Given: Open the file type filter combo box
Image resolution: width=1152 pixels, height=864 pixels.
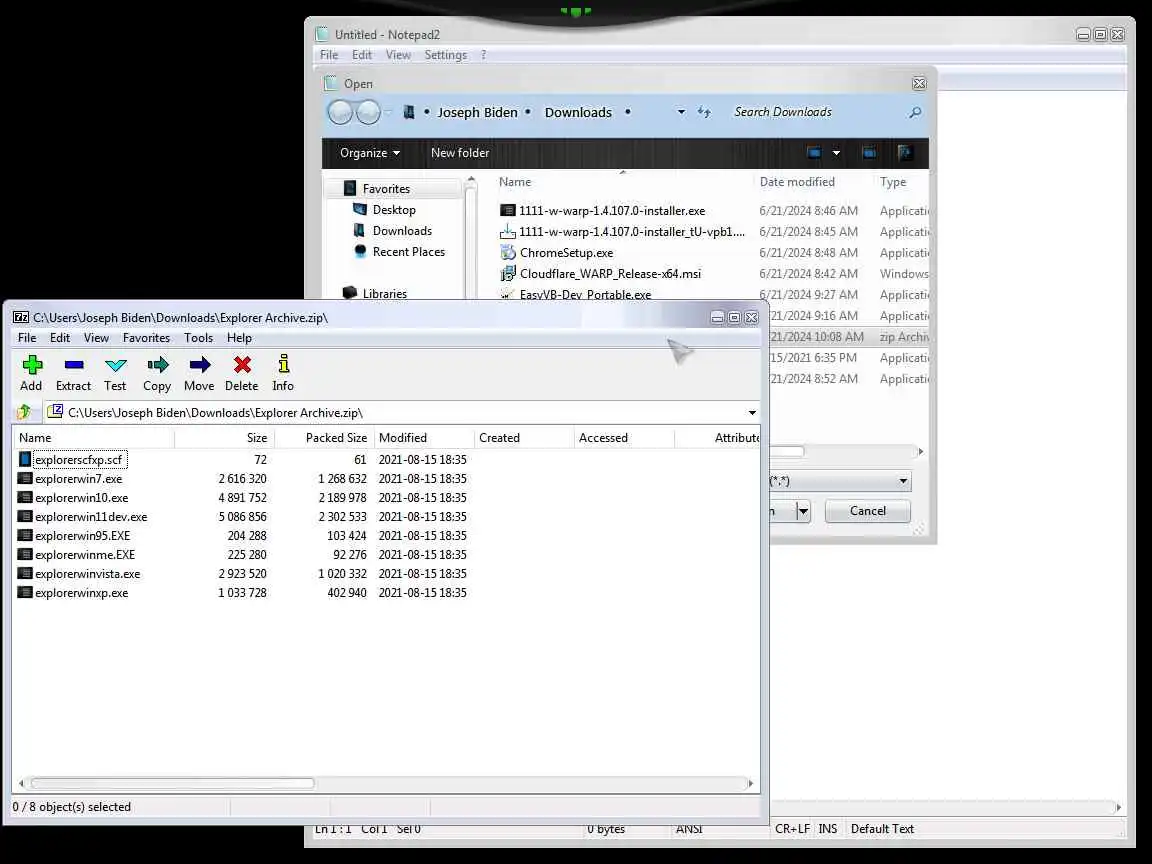Looking at the screenshot, I should [x=839, y=481].
